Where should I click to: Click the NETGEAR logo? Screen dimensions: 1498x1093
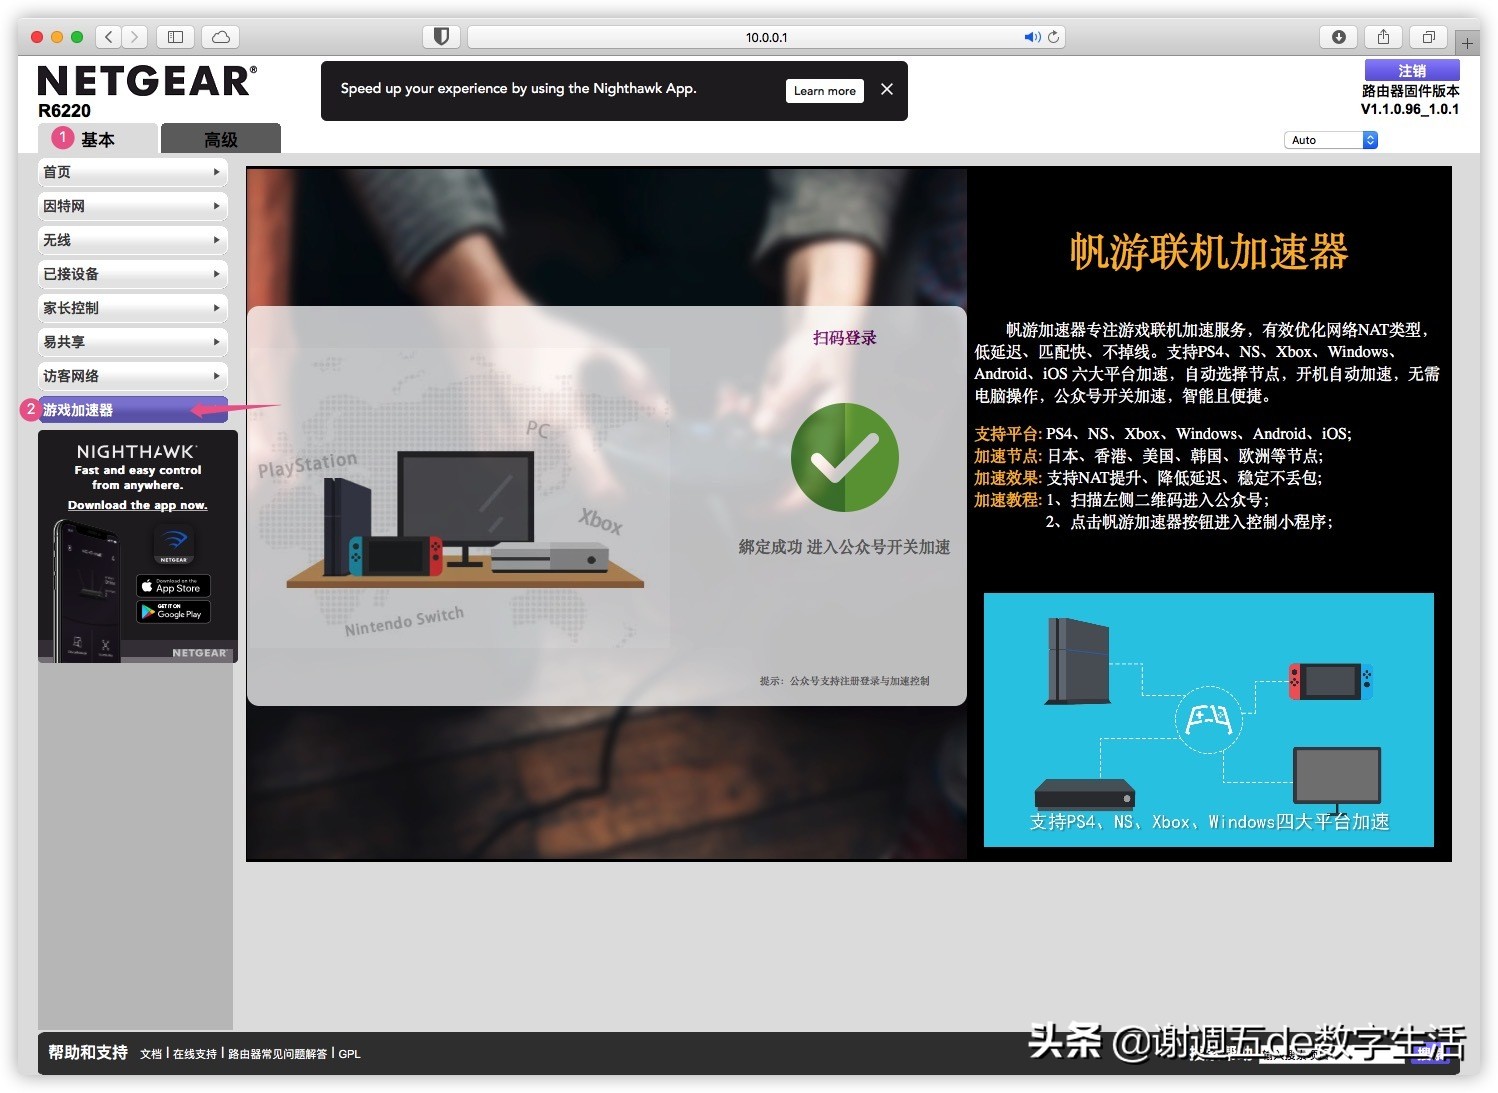pyautogui.click(x=145, y=80)
